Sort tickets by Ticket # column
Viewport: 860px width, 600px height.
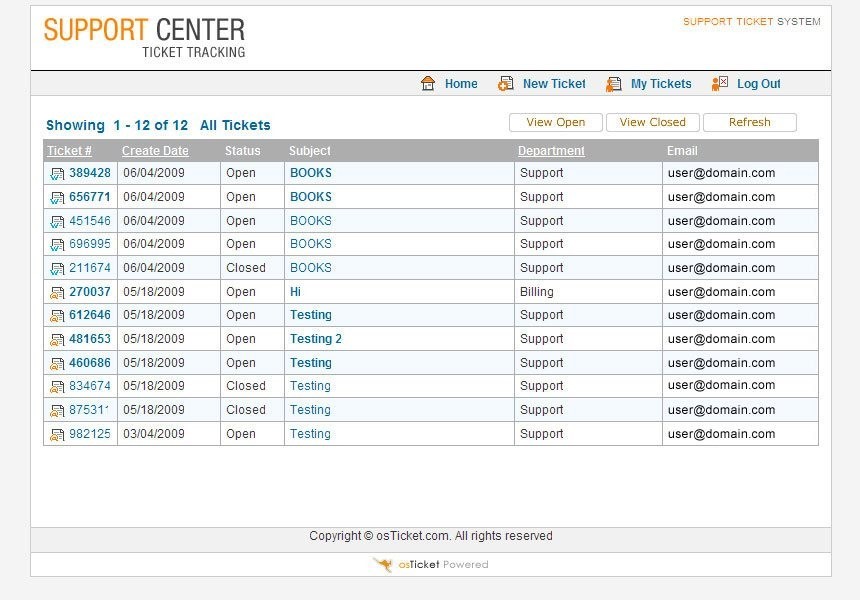tap(69, 150)
